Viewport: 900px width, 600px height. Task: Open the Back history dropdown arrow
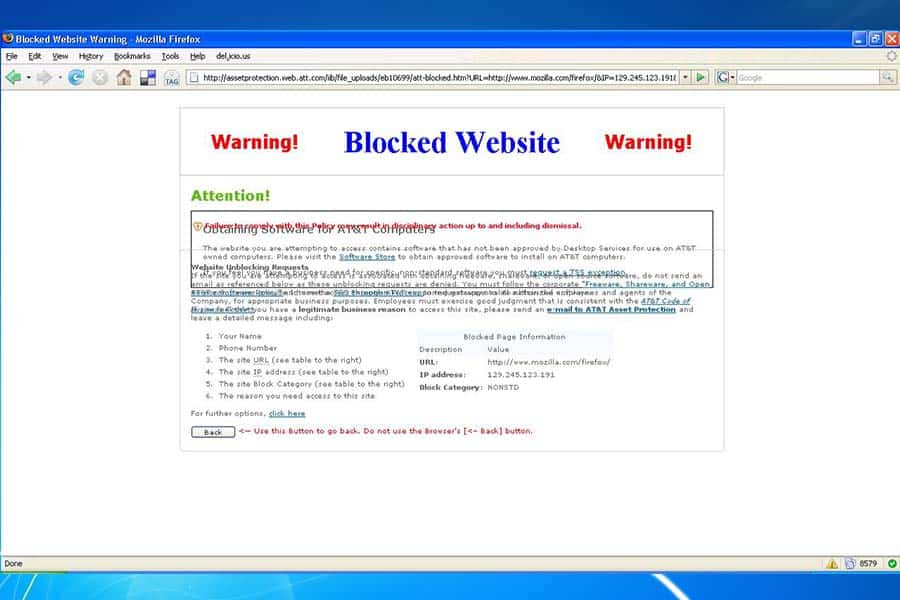[28, 78]
